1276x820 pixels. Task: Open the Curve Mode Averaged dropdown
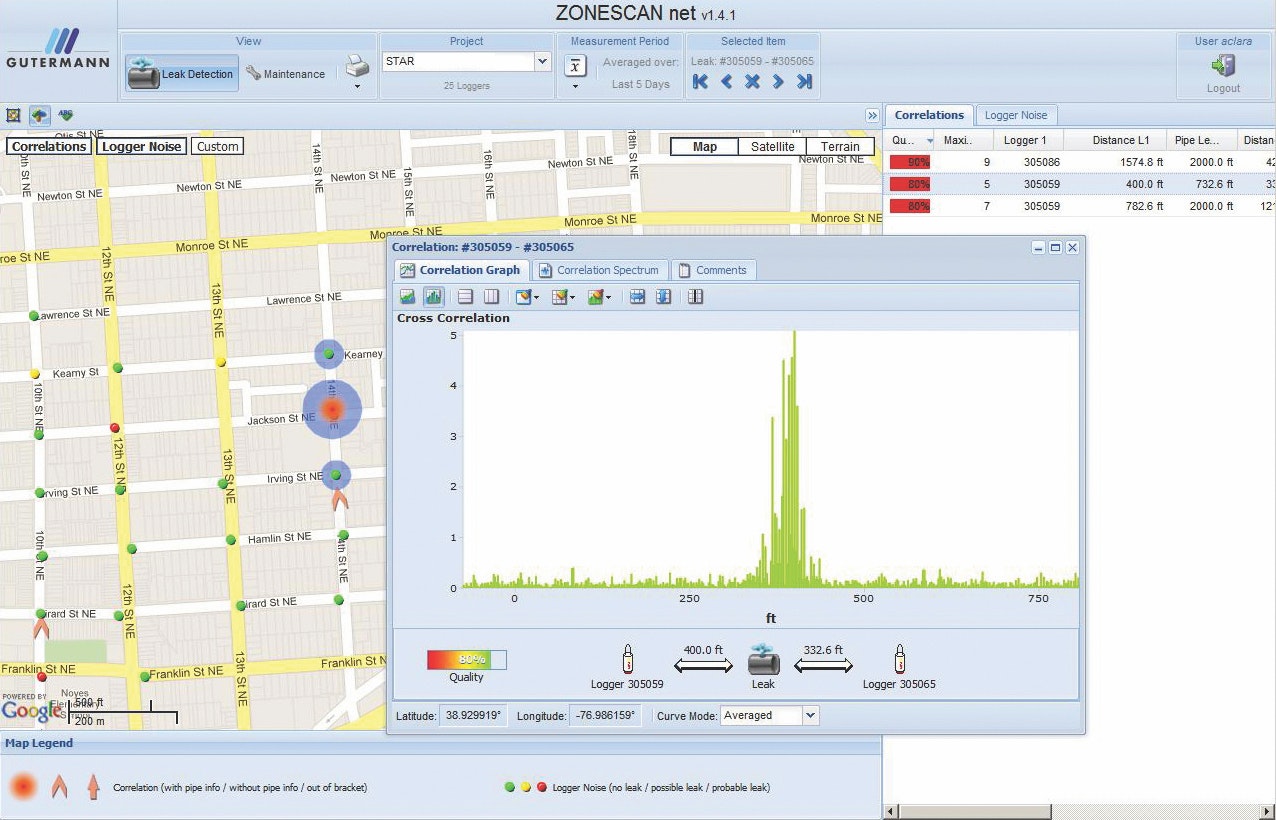810,715
